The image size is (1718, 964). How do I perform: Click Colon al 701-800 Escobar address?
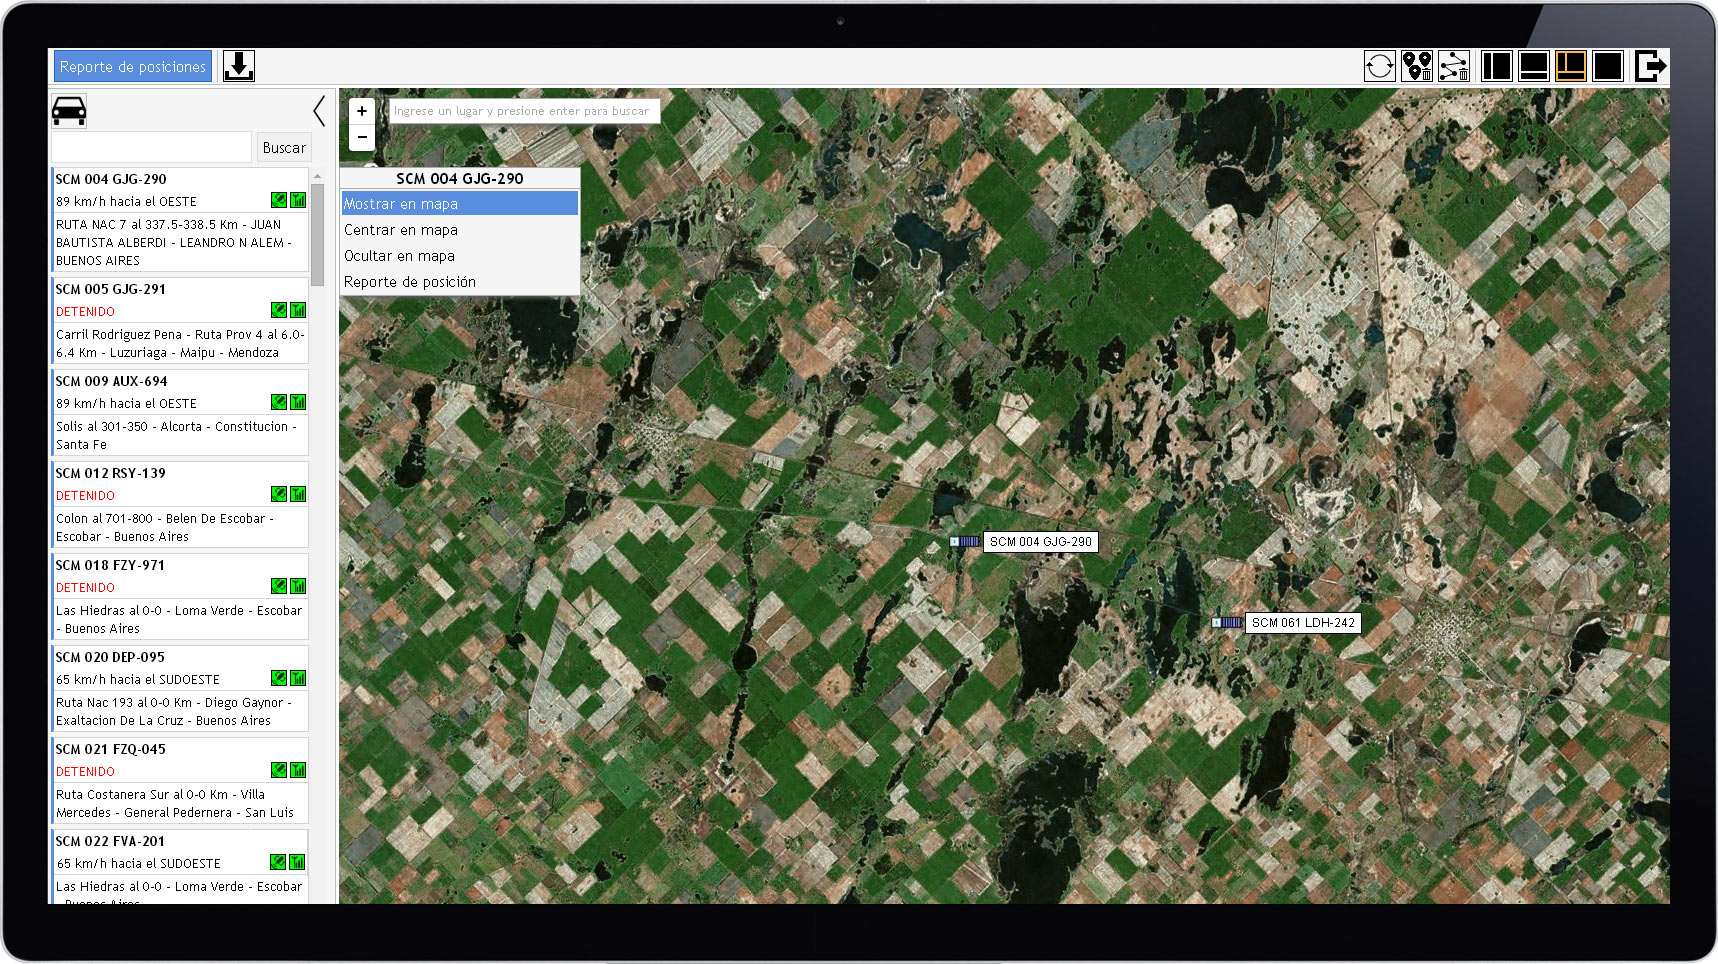click(165, 527)
